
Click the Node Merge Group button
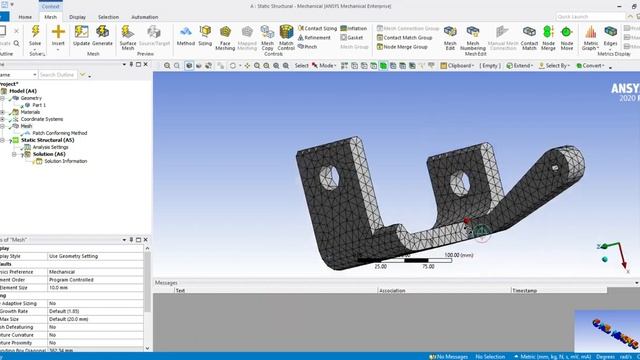[402, 47]
